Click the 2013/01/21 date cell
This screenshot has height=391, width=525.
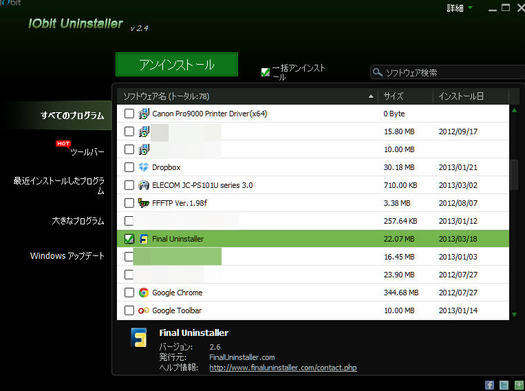(458, 167)
